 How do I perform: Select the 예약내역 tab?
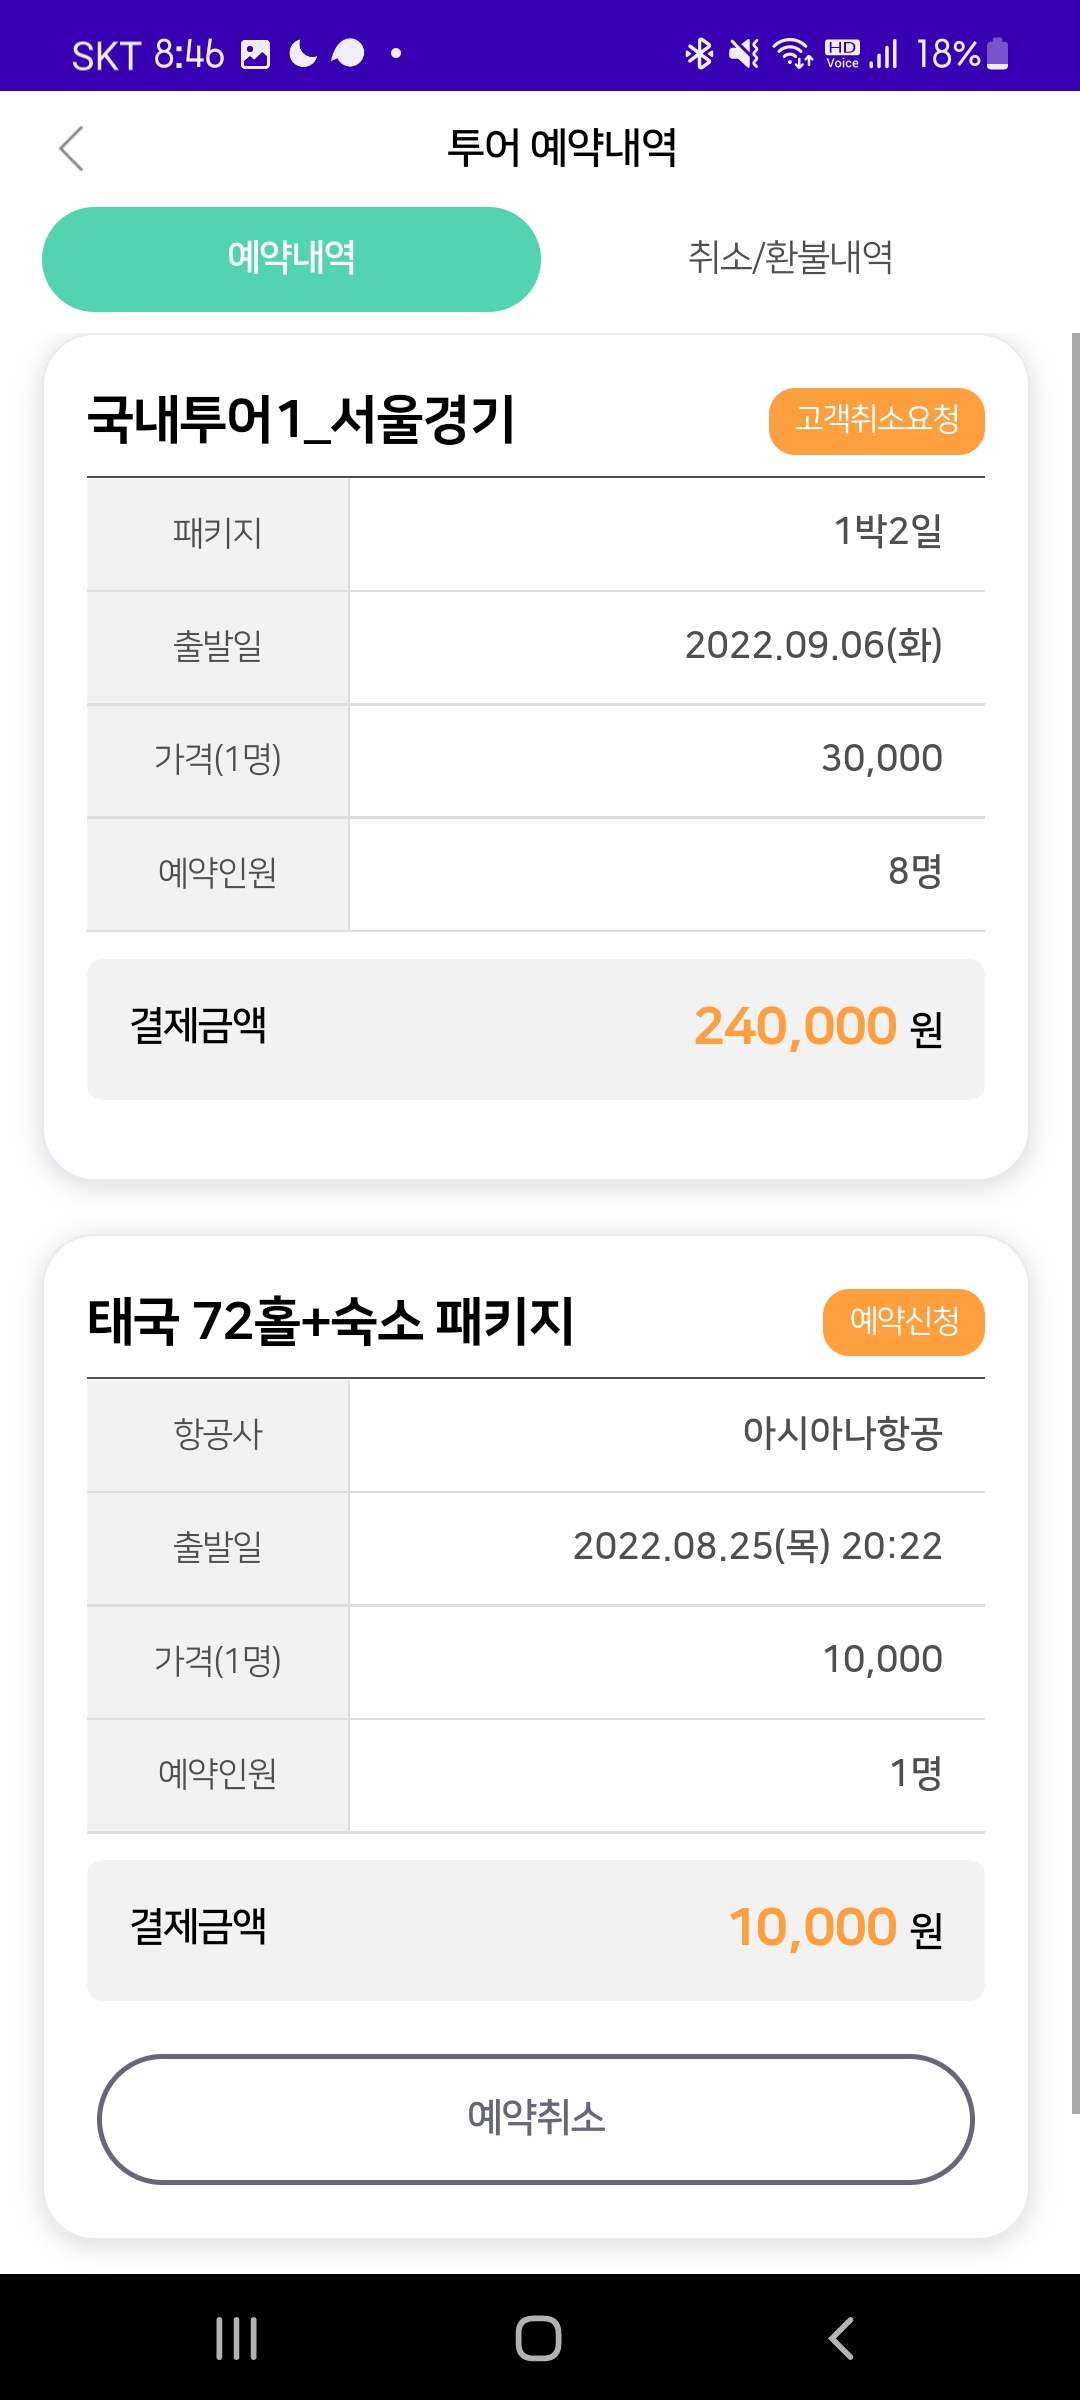tap(291, 259)
